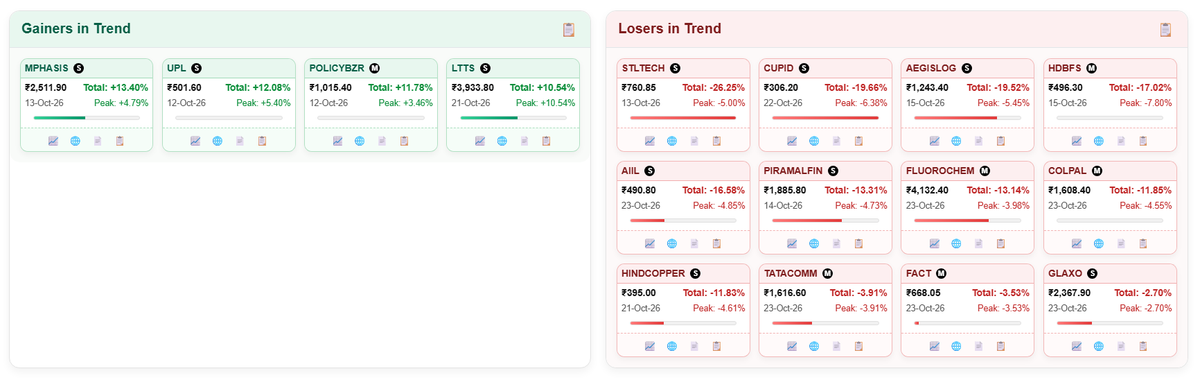Open the document icon on the CUPID card
The height and width of the screenshot is (380, 1200).
coord(837,141)
